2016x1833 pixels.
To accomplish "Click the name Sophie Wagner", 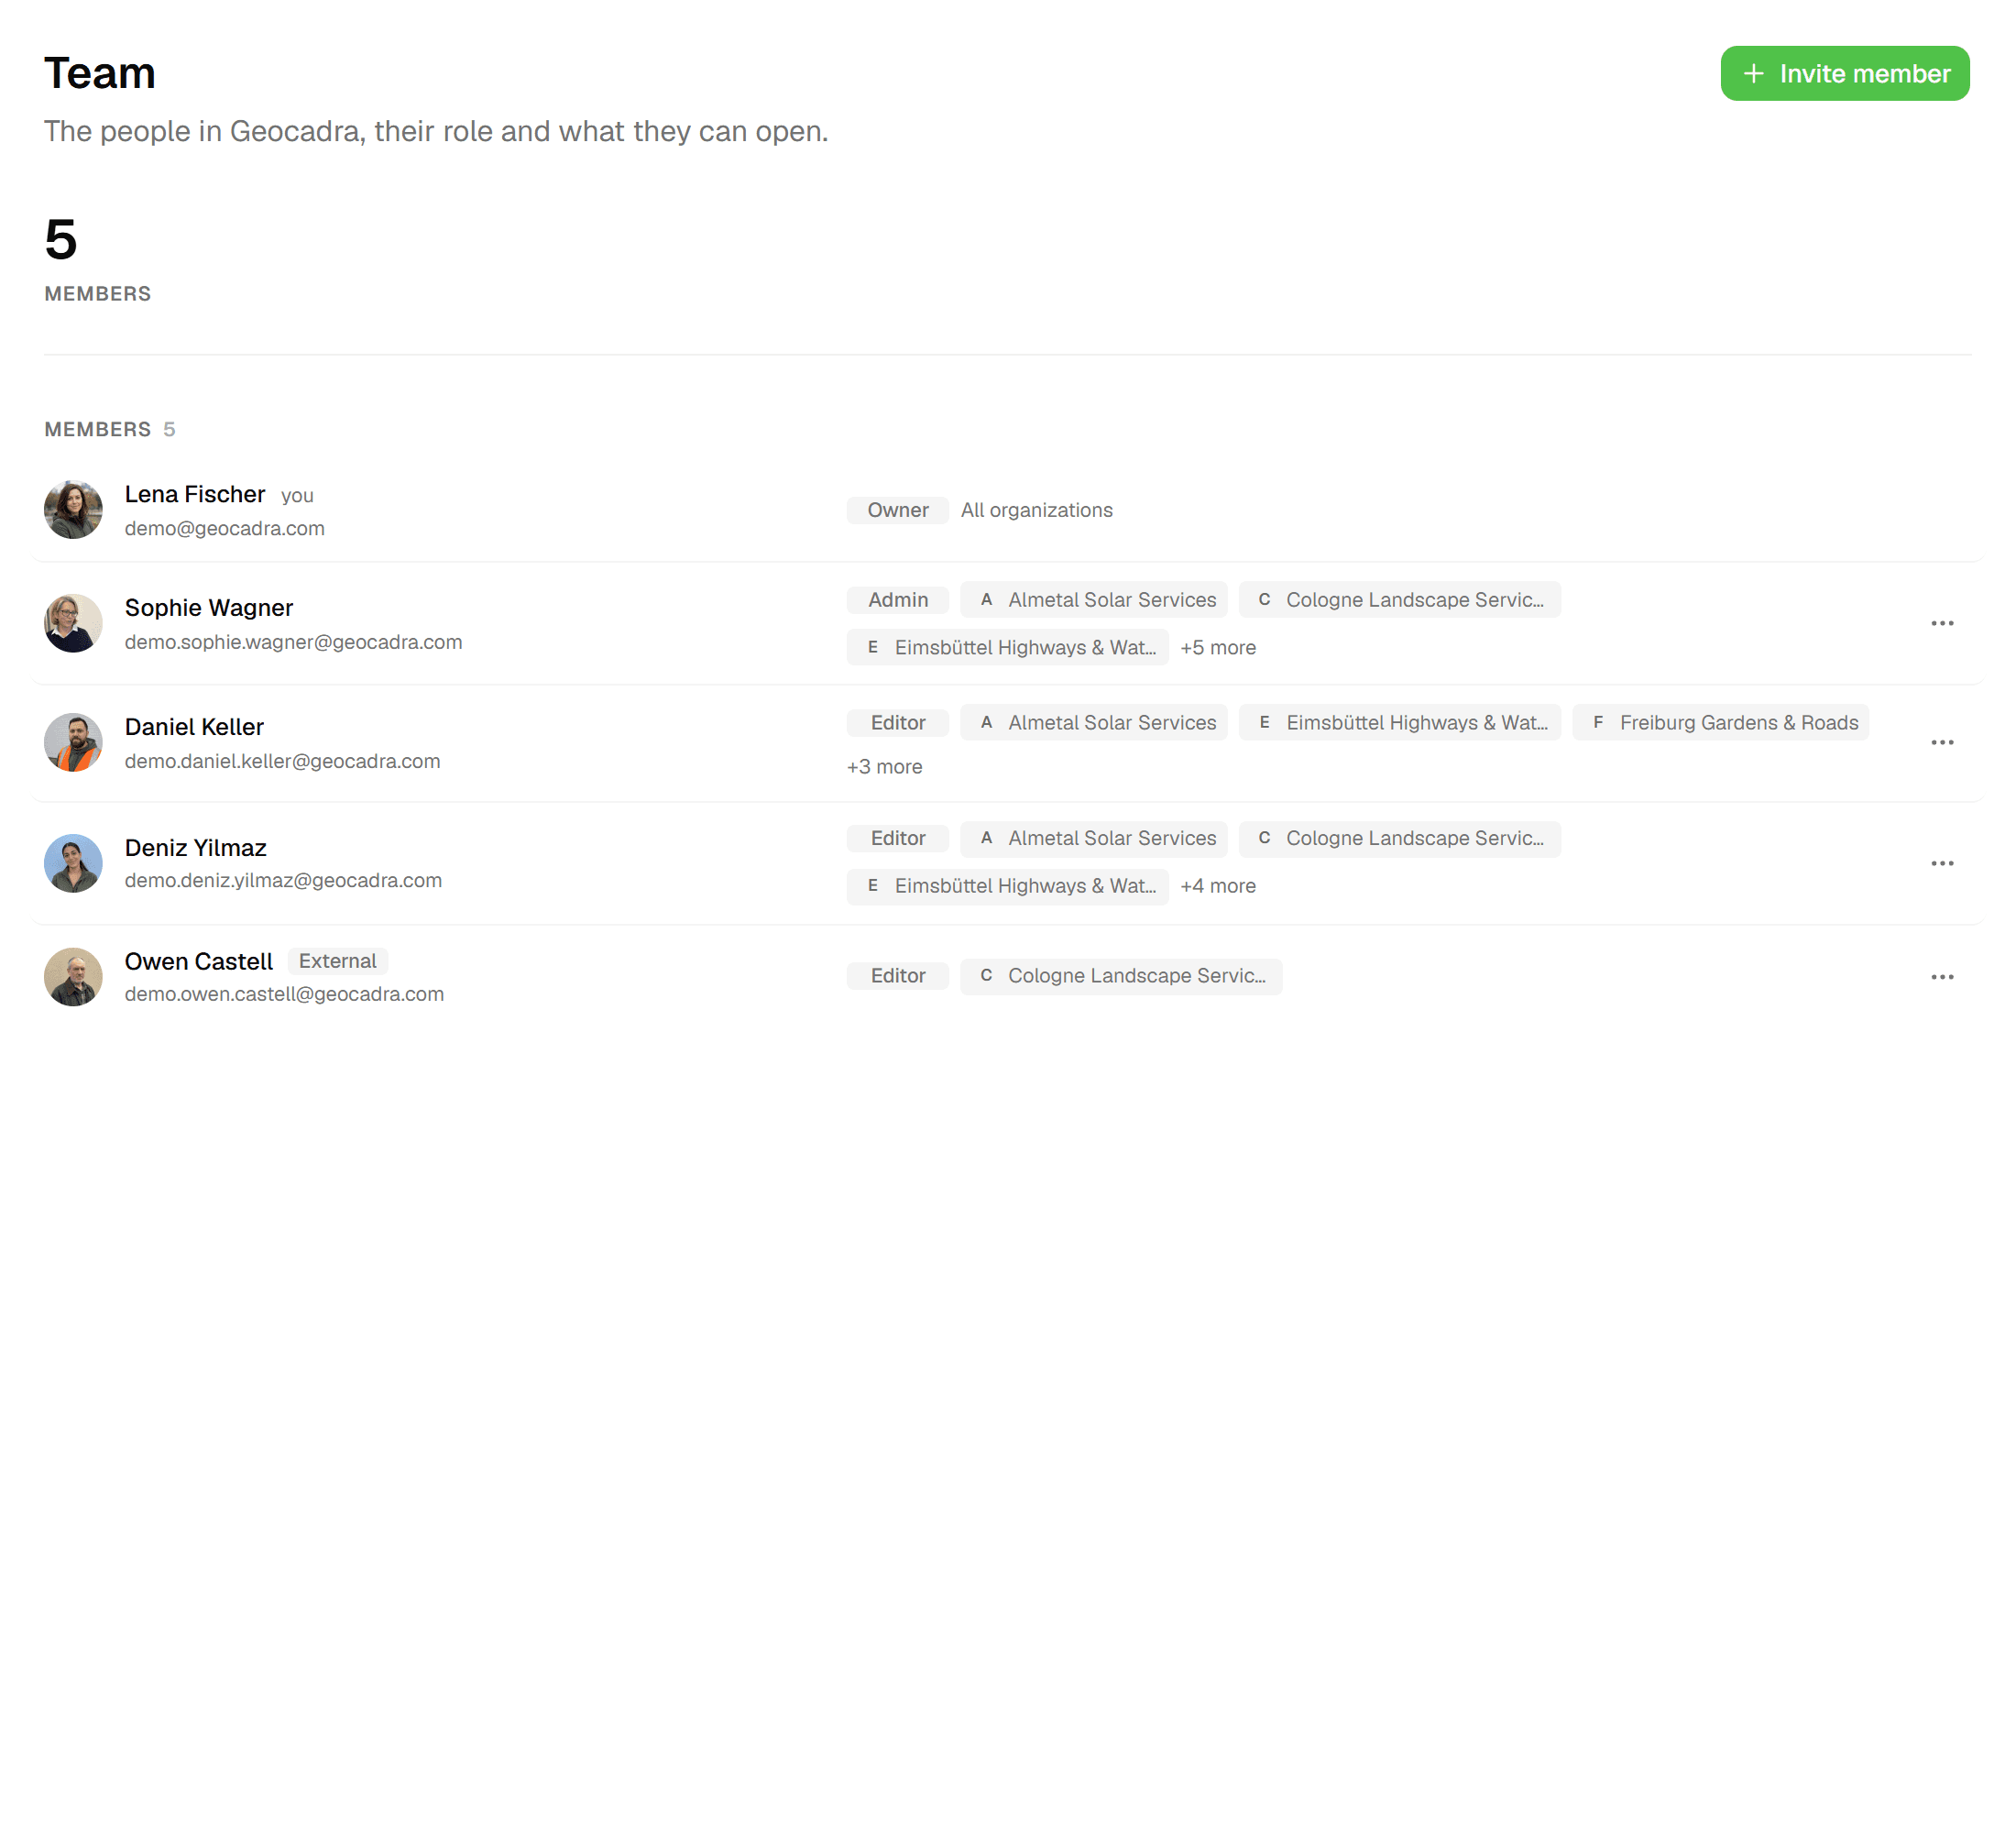I will tap(208, 608).
